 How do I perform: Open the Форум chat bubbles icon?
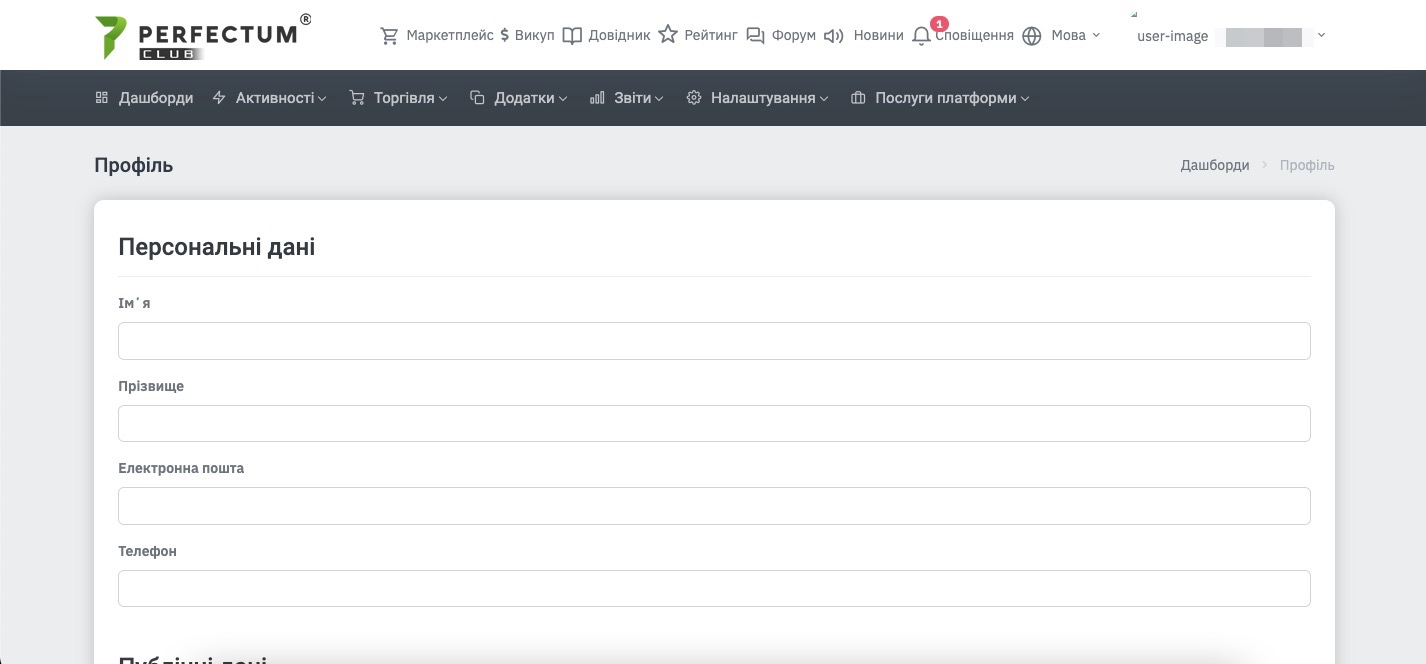click(756, 36)
